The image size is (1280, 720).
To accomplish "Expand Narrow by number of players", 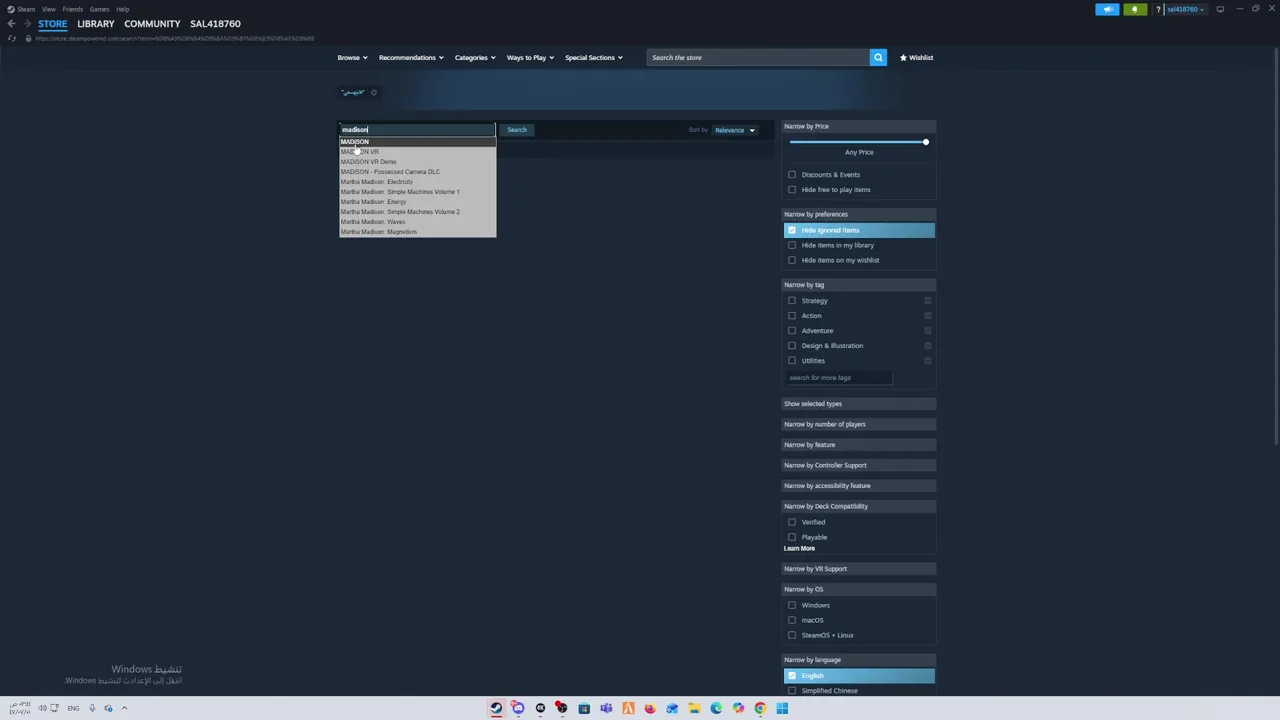I will [859, 424].
